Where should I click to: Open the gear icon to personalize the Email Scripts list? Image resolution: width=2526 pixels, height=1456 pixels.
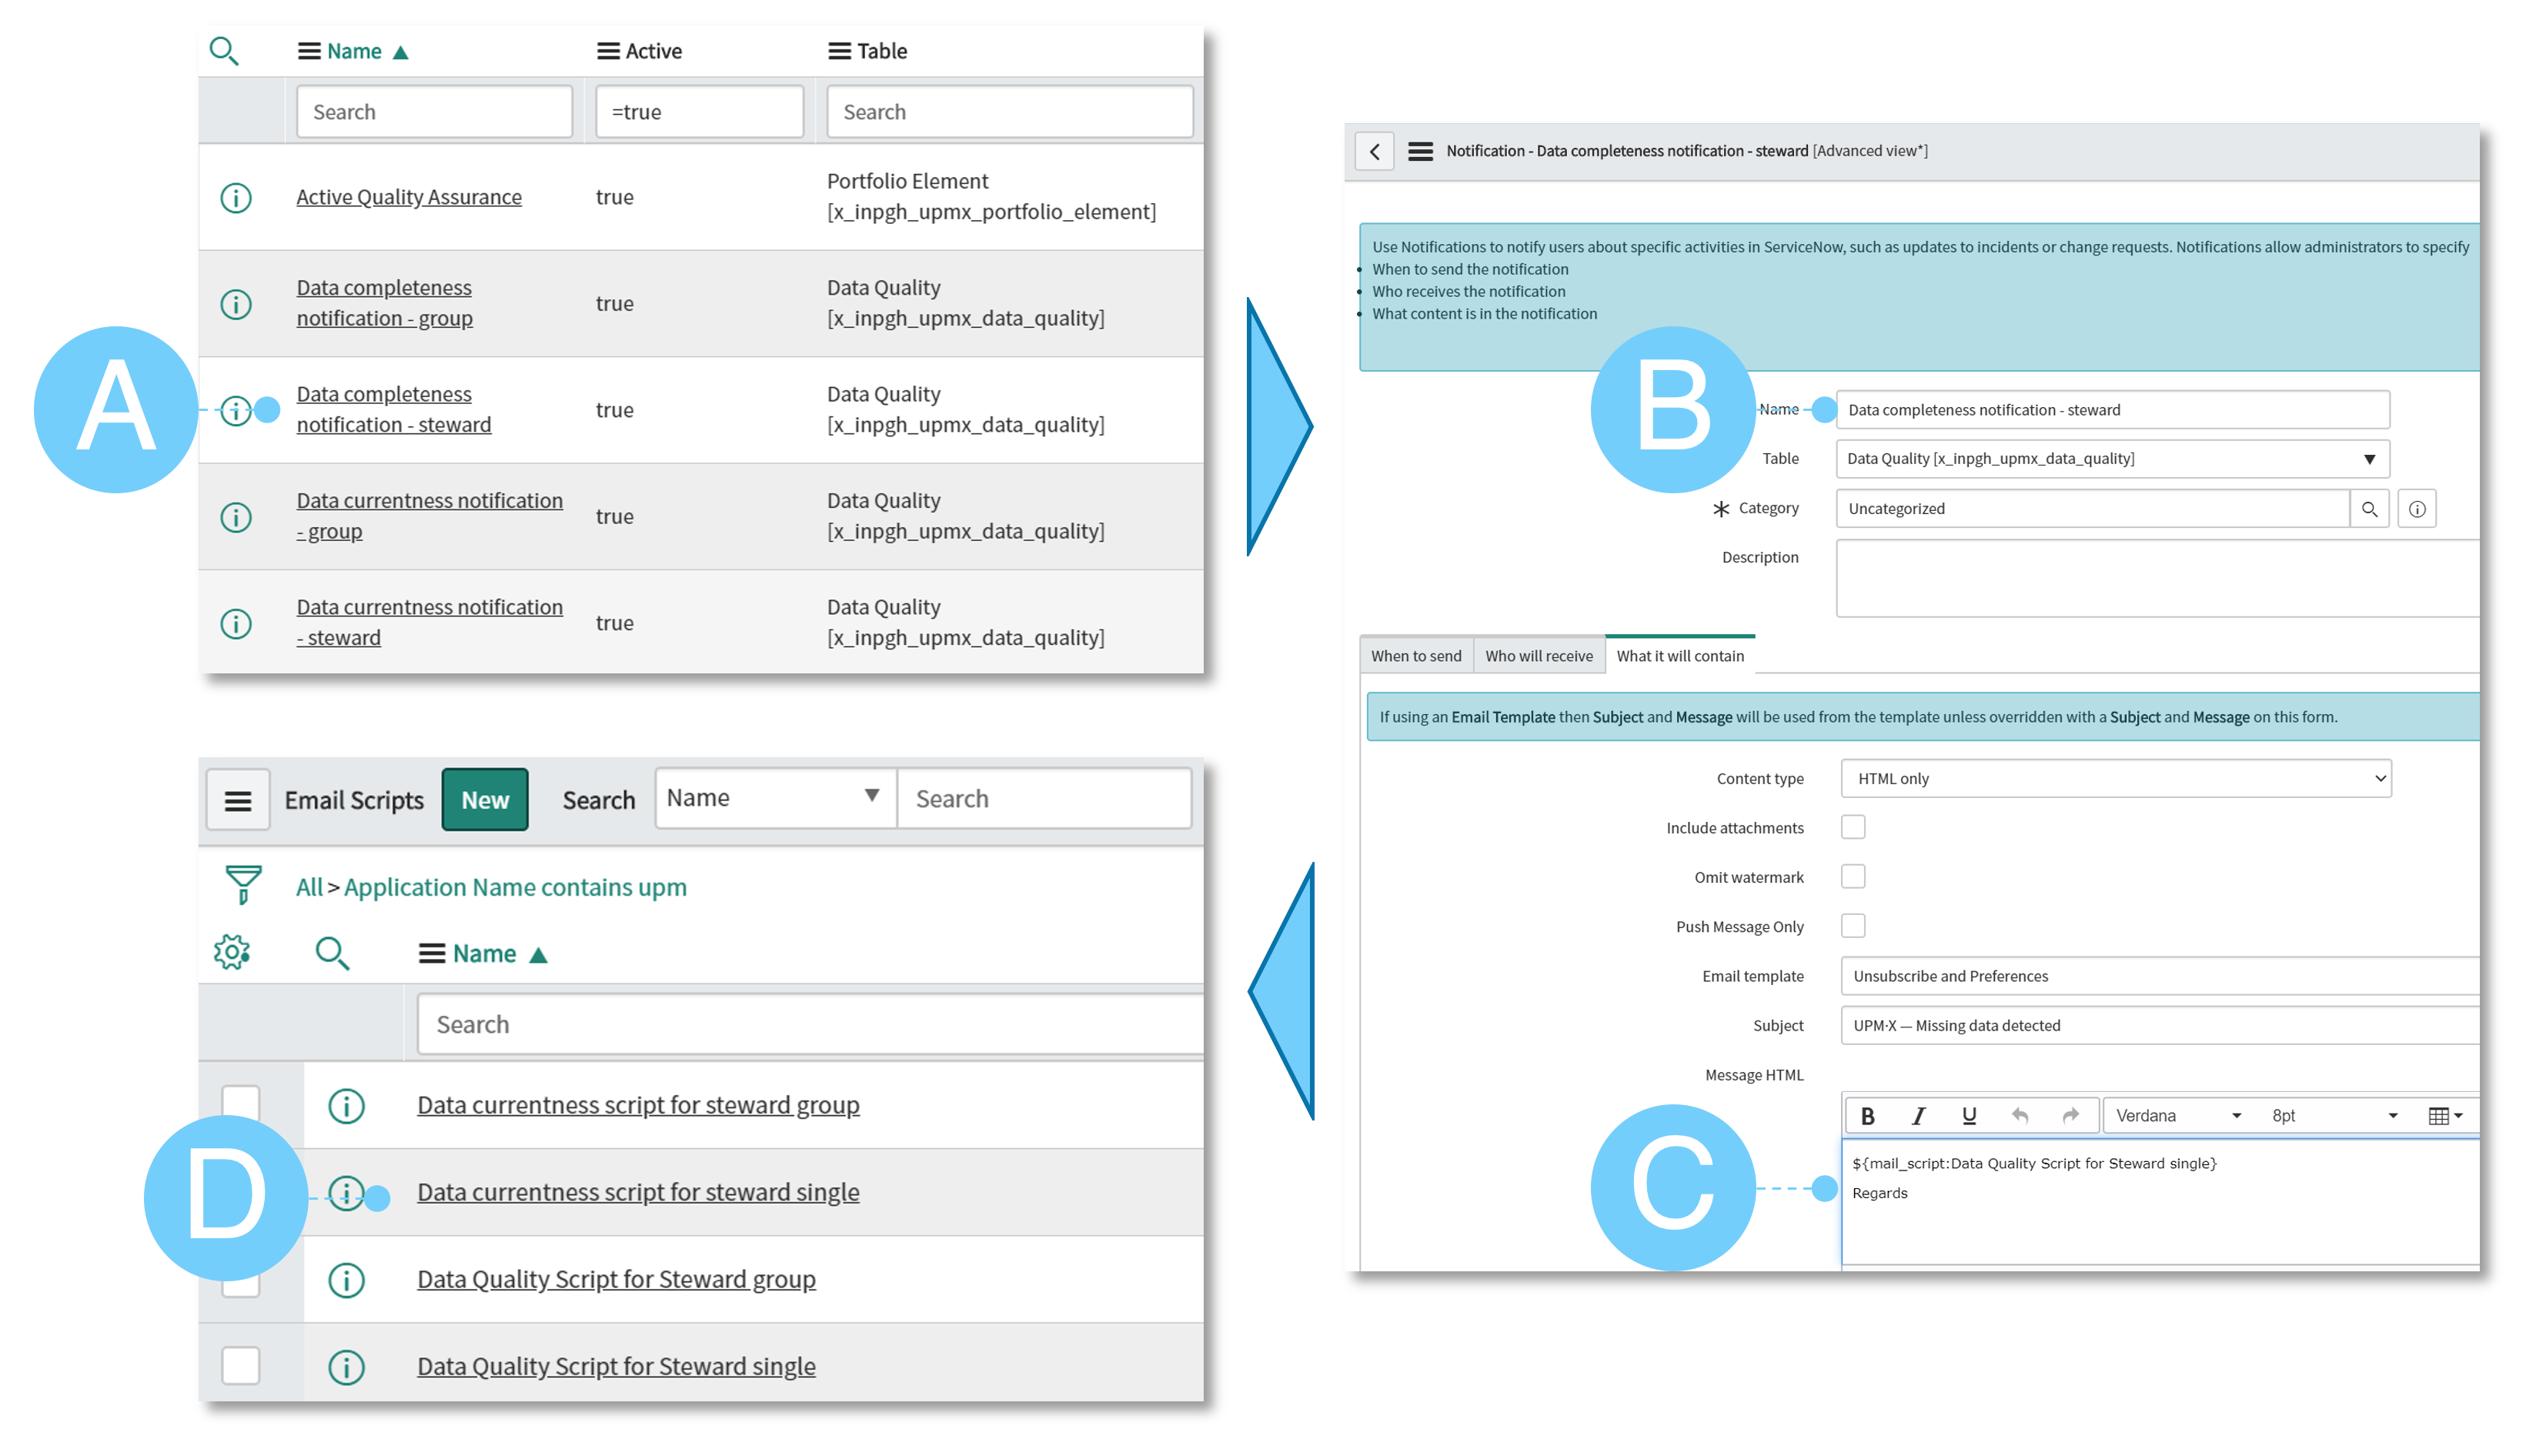[x=232, y=952]
